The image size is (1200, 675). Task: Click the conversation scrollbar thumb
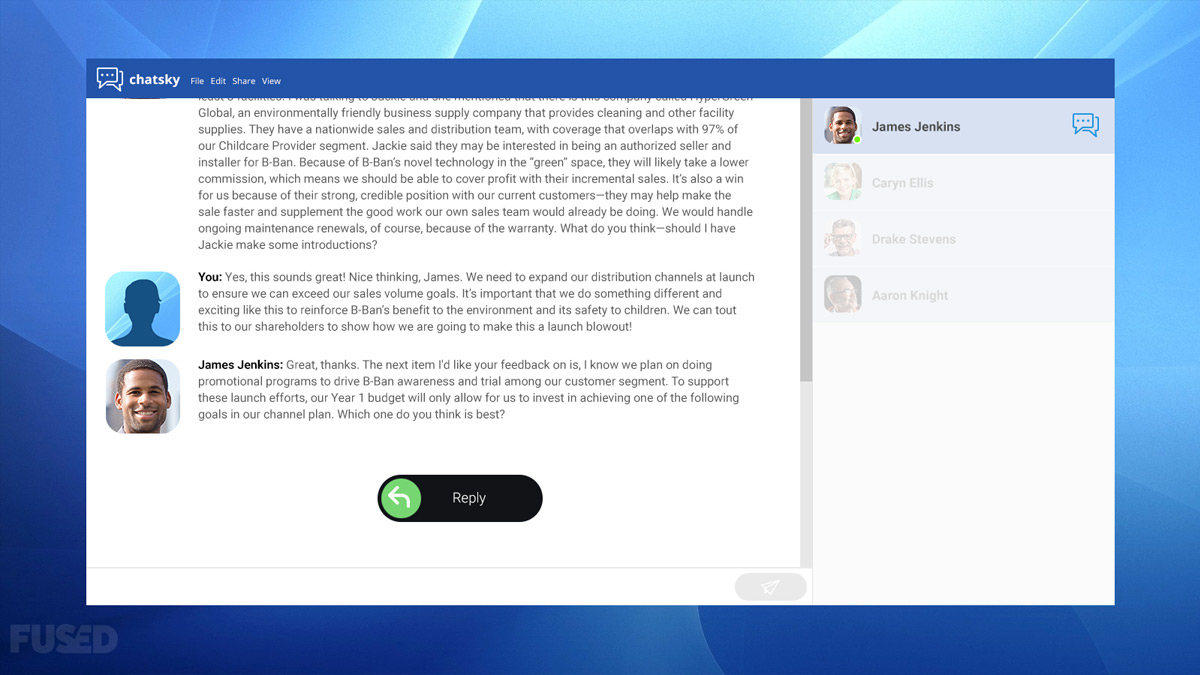pyautogui.click(x=806, y=240)
